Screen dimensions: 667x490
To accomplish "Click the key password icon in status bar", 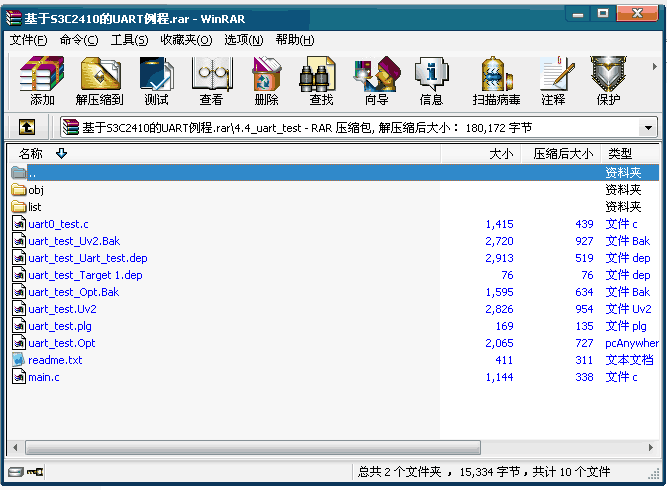I will point(35,472).
